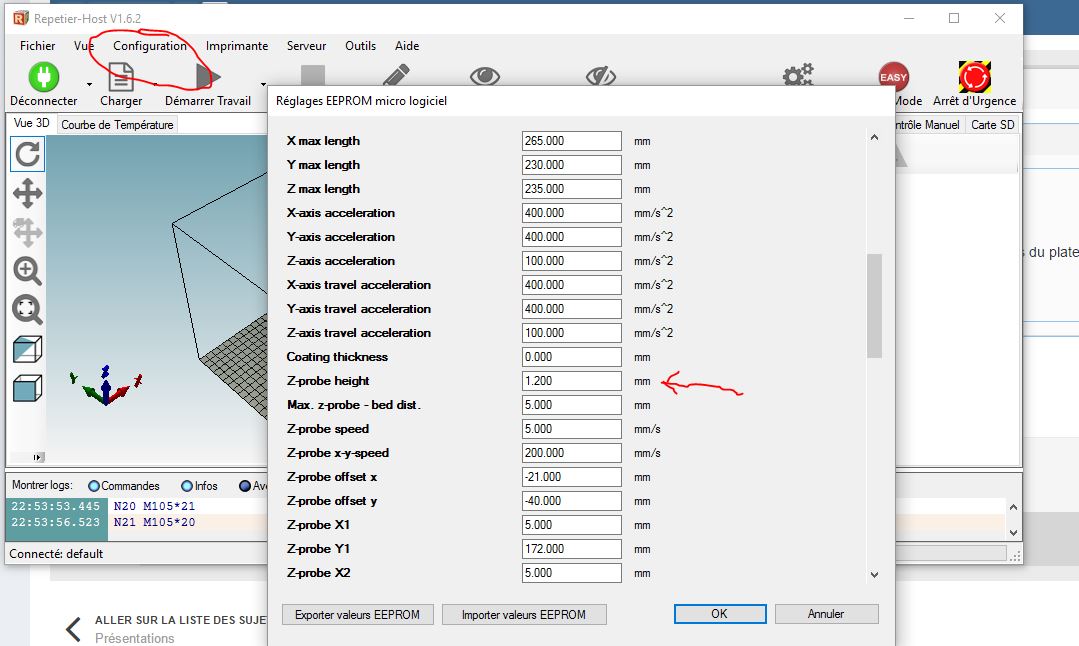Select the move object icon below arrows
The width and height of the screenshot is (1079, 646).
28,232
